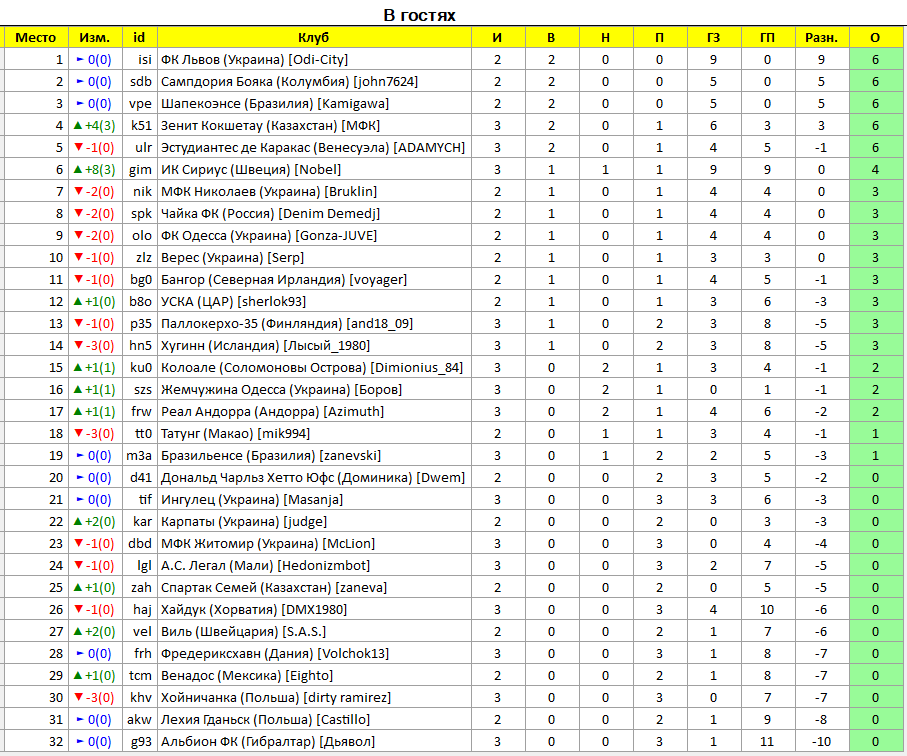The height and width of the screenshot is (756, 907).
Task: Select club 'Виль (Швейцария) [S.A.S.]'
Action: click(x=244, y=631)
